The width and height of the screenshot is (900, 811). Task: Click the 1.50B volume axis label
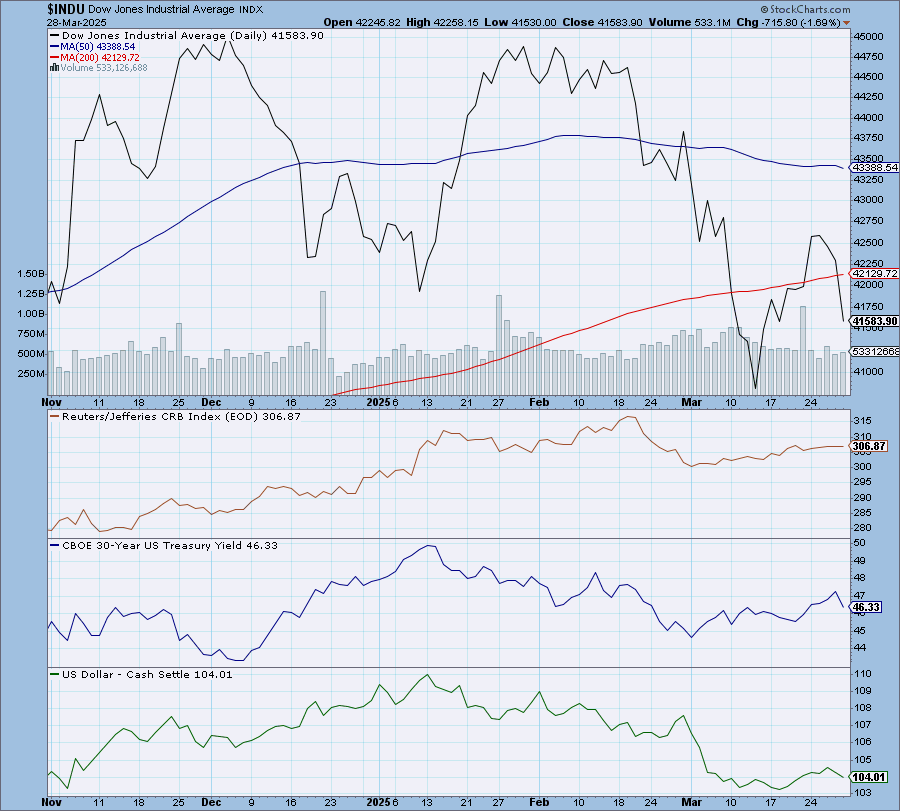click(x=31, y=274)
